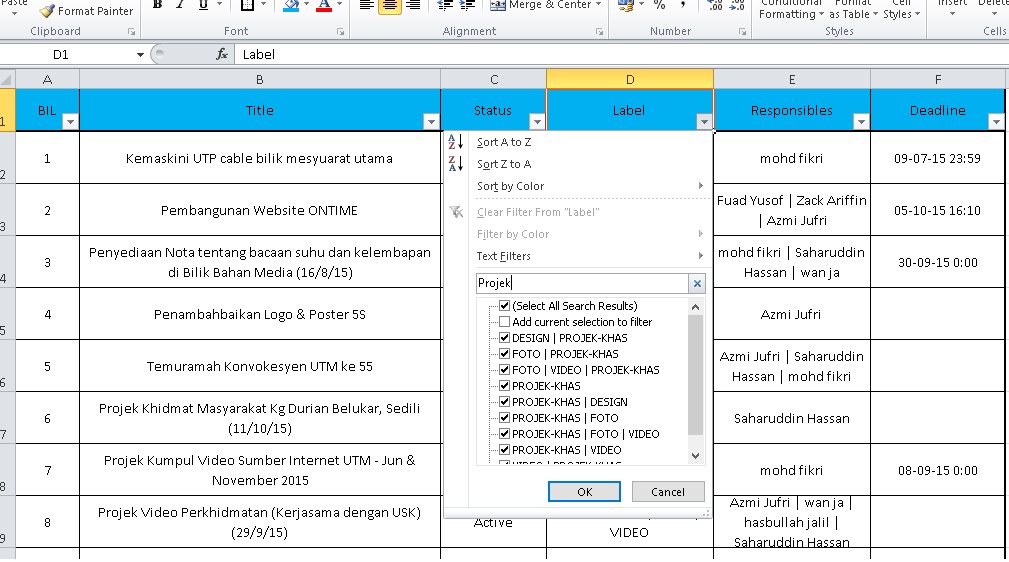Image resolution: width=1009 pixels, height=562 pixels.
Task: Uncheck FOTO | VIDEO | PROJEK-KHAS
Action: click(x=504, y=370)
